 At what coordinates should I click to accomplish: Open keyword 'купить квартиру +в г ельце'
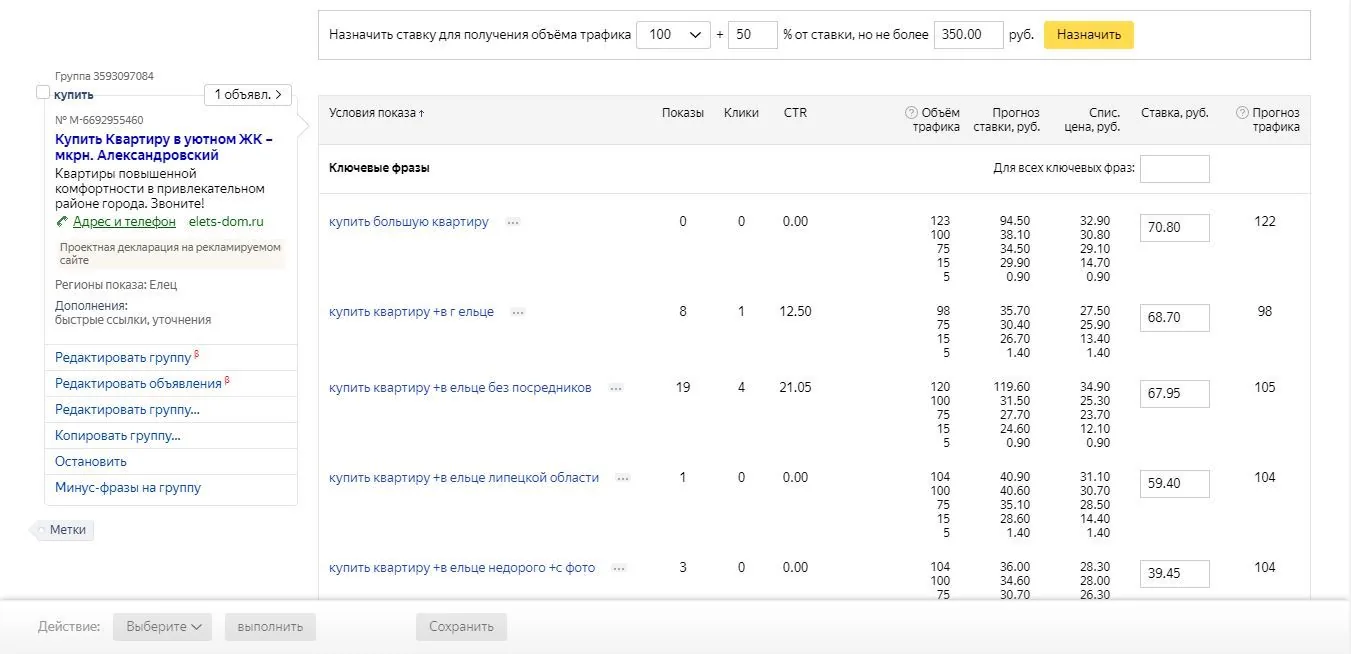411,312
